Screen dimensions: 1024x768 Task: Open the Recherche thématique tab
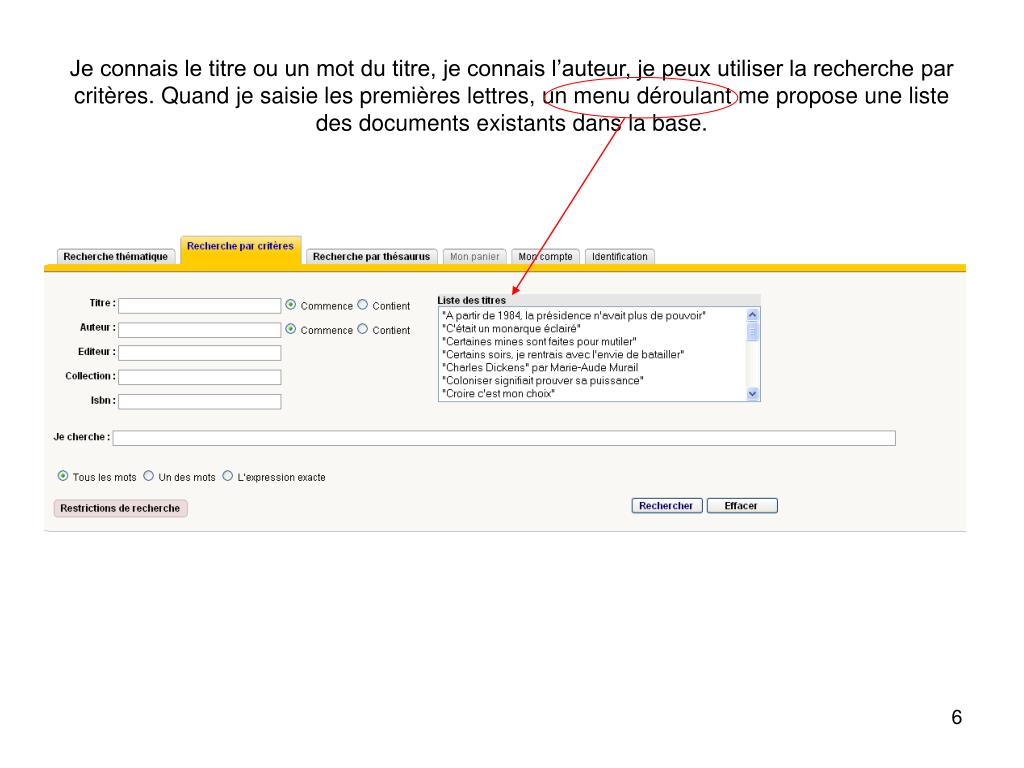pyautogui.click(x=116, y=257)
